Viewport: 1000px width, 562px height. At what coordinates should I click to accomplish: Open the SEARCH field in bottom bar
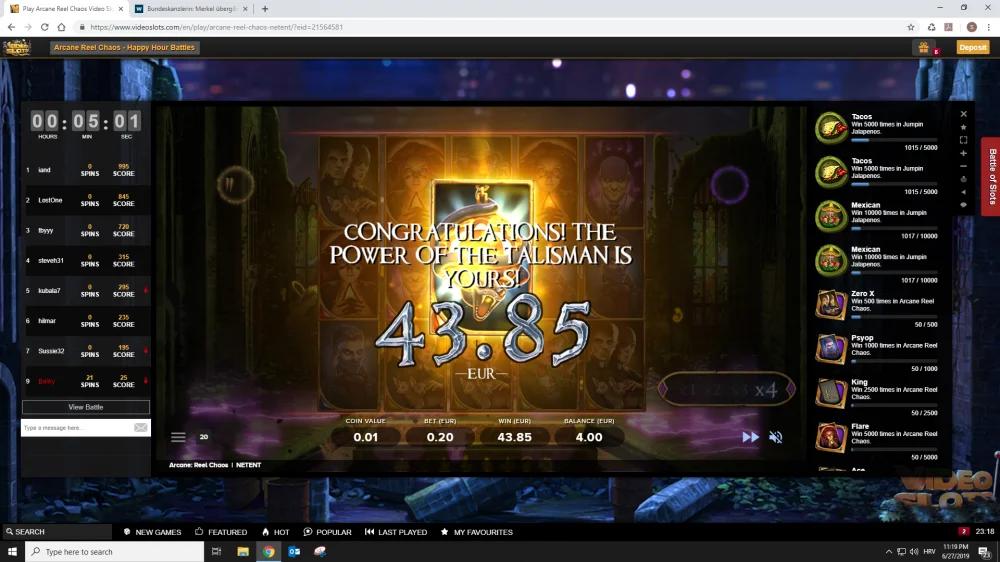click(x=56, y=531)
